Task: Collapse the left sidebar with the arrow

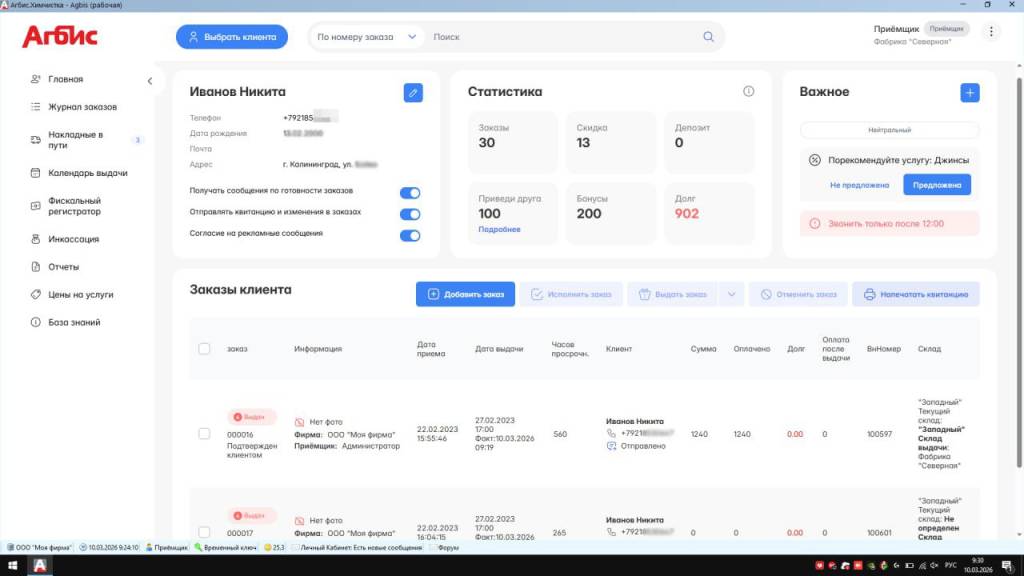Action: [x=149, y=80]
